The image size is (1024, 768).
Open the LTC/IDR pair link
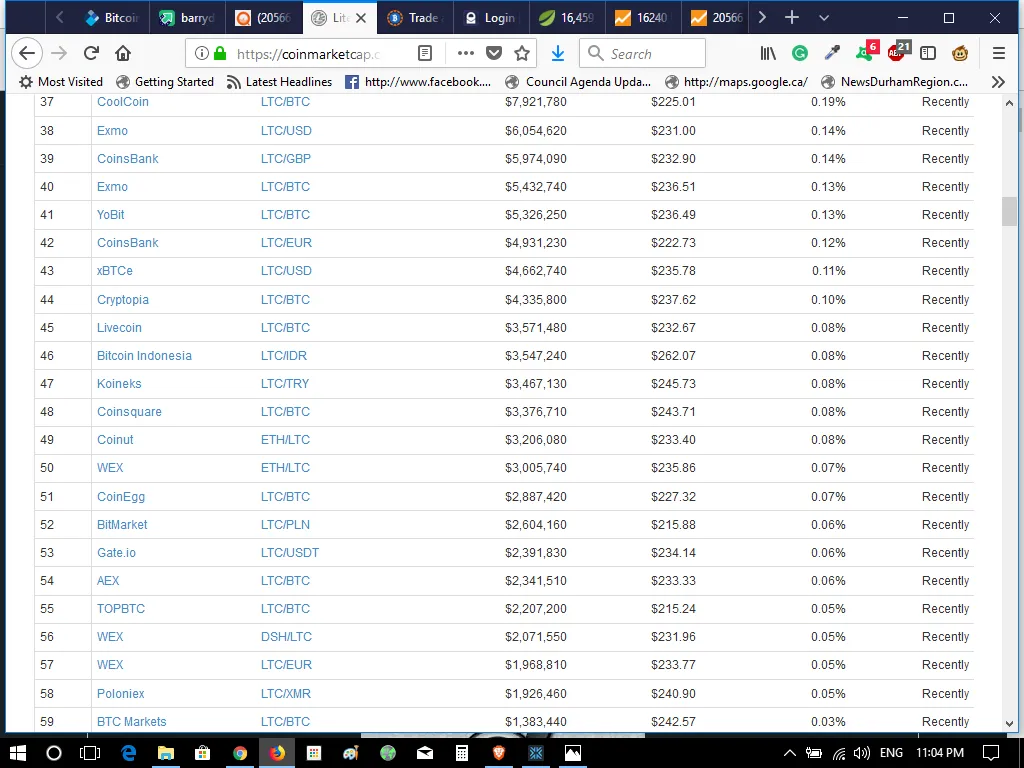284,356
